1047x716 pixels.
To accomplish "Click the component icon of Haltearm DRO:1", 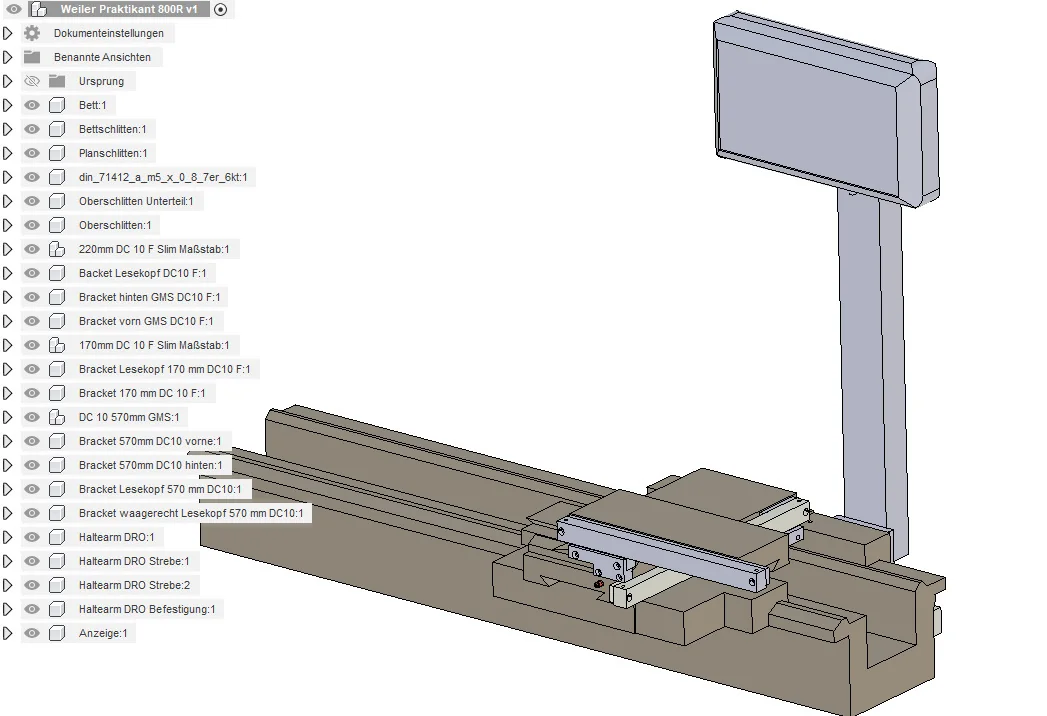I will [57, 537].
